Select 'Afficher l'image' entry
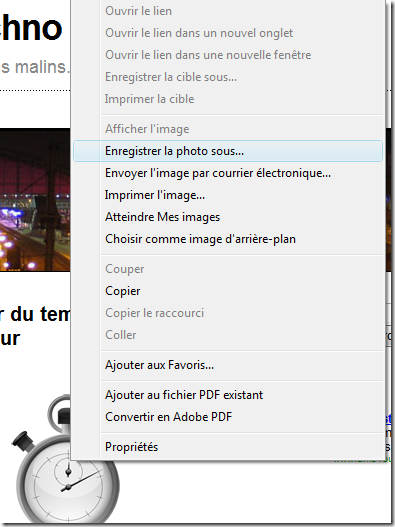This screenshot has width=395, height=527. [228, 129]
